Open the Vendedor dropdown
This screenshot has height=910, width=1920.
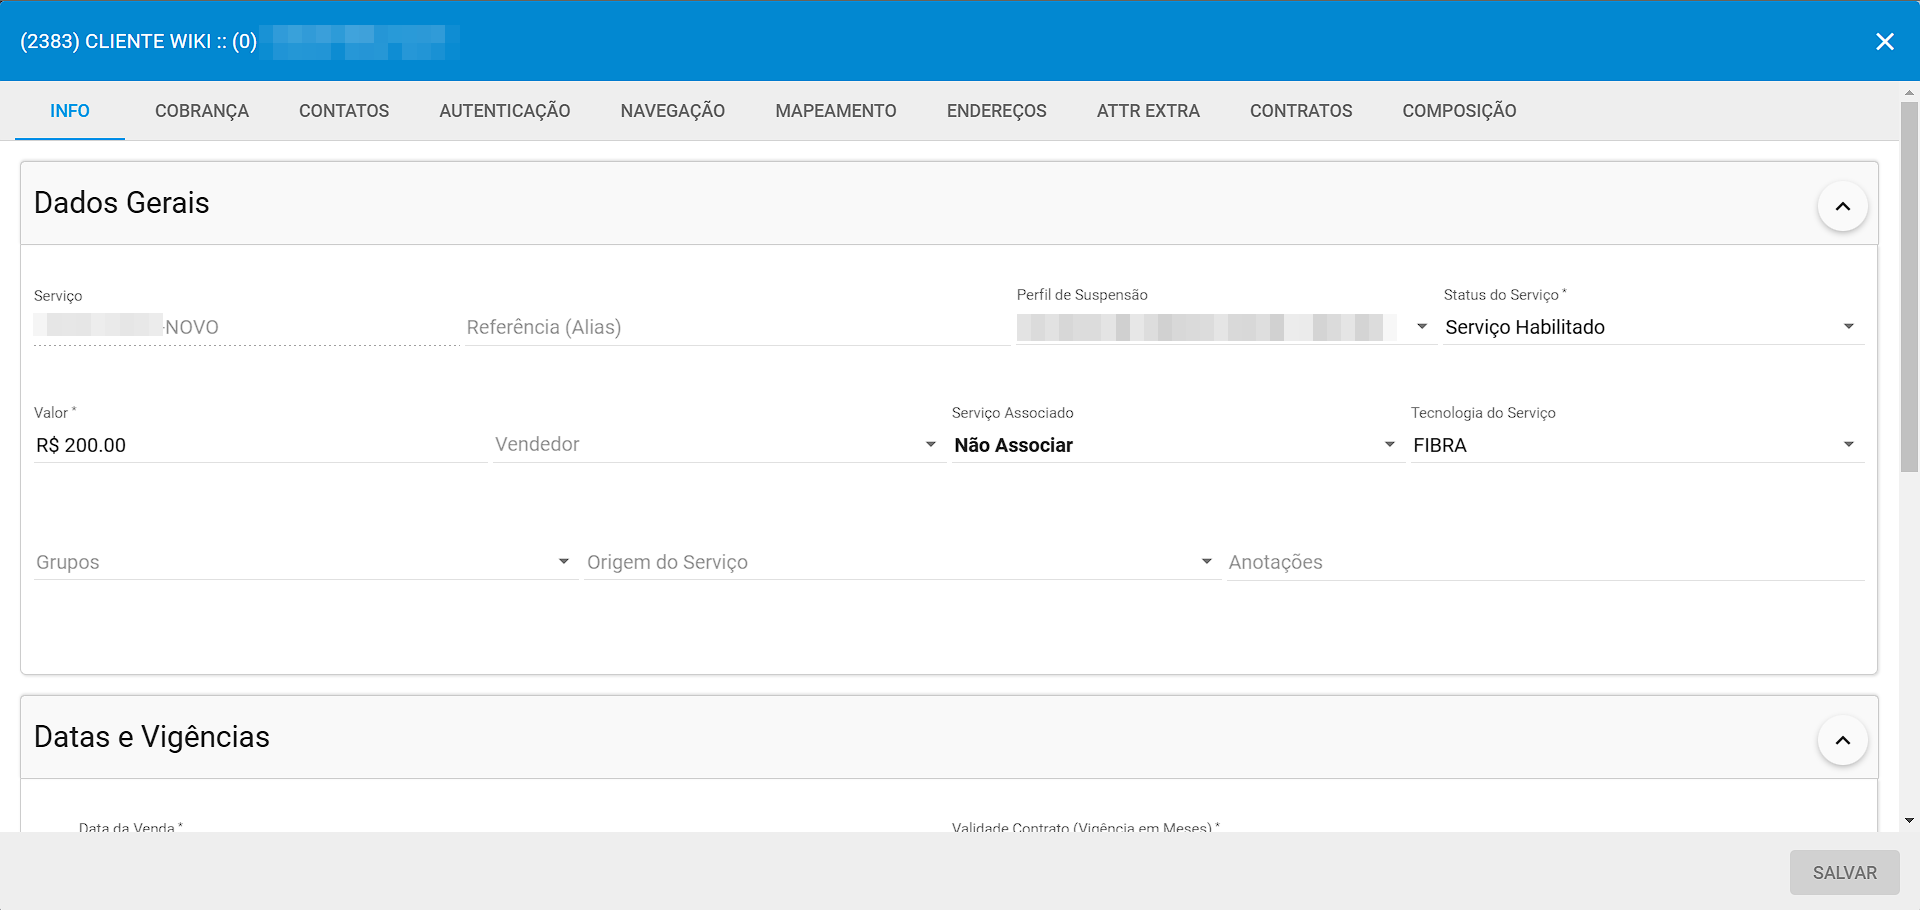click(x=719, y=445)
